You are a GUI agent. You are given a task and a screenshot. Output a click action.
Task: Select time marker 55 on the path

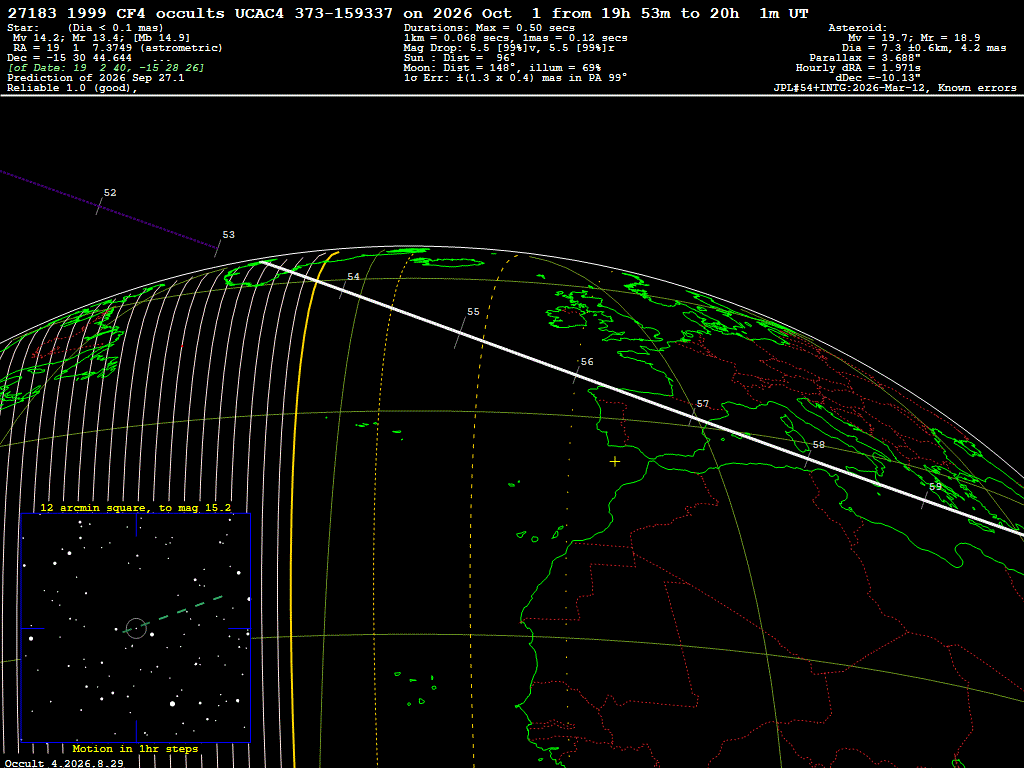coord(473,312)
